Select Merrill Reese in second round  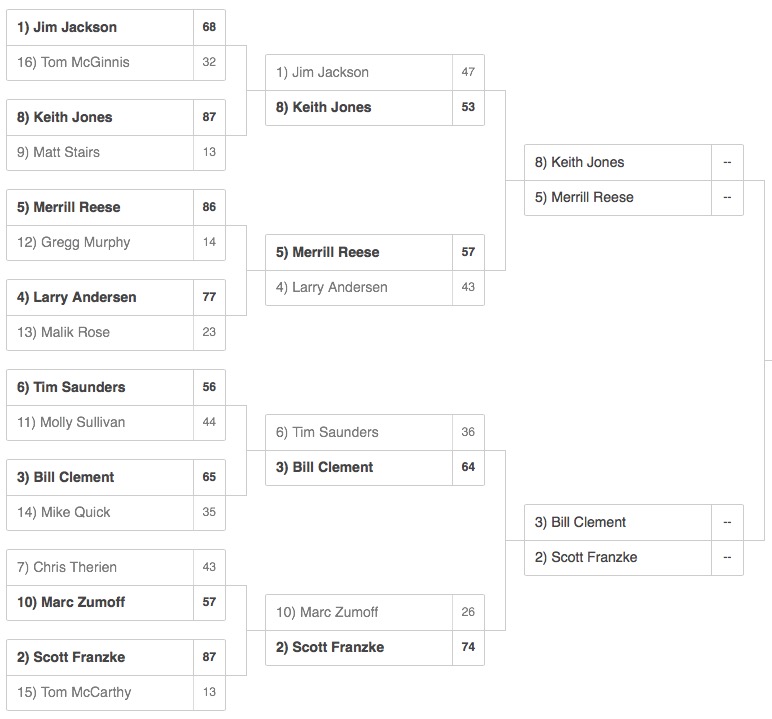tap(375, 252)
